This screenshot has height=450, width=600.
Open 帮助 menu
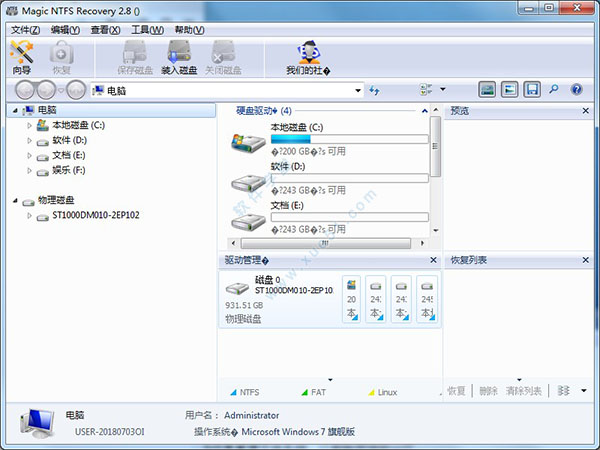[189, 30]
